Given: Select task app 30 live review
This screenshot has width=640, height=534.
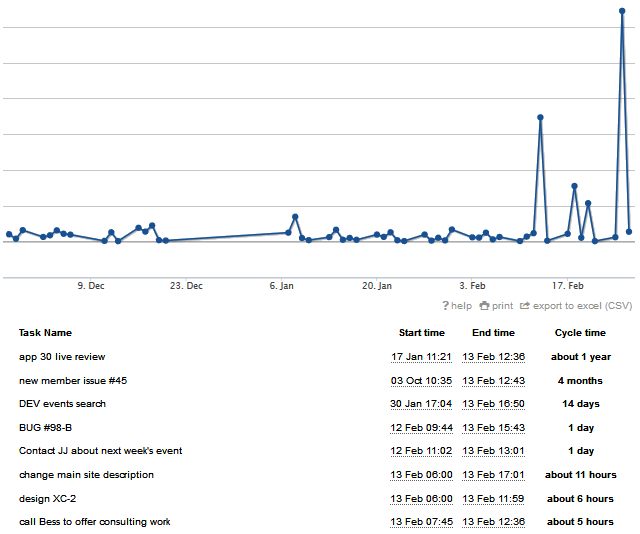Looking at the screenshot, I should point(62,357).
